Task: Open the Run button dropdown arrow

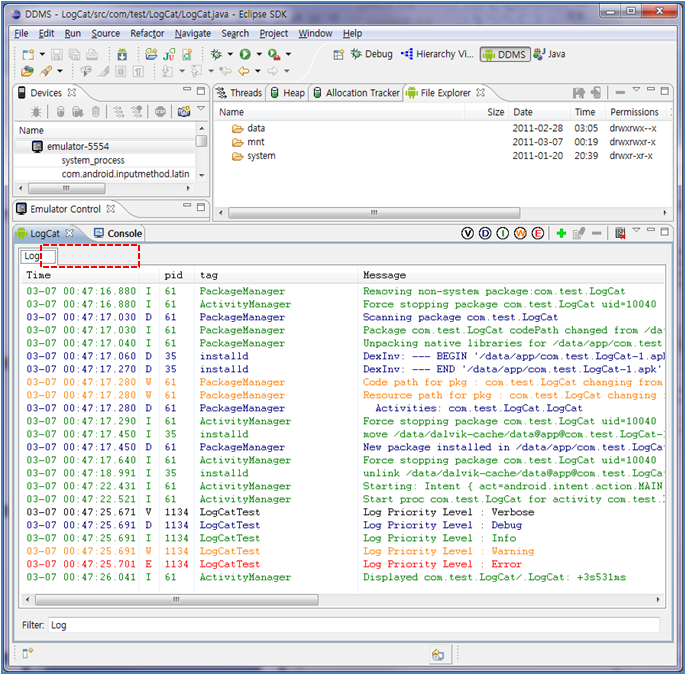Action: point(259,55)
